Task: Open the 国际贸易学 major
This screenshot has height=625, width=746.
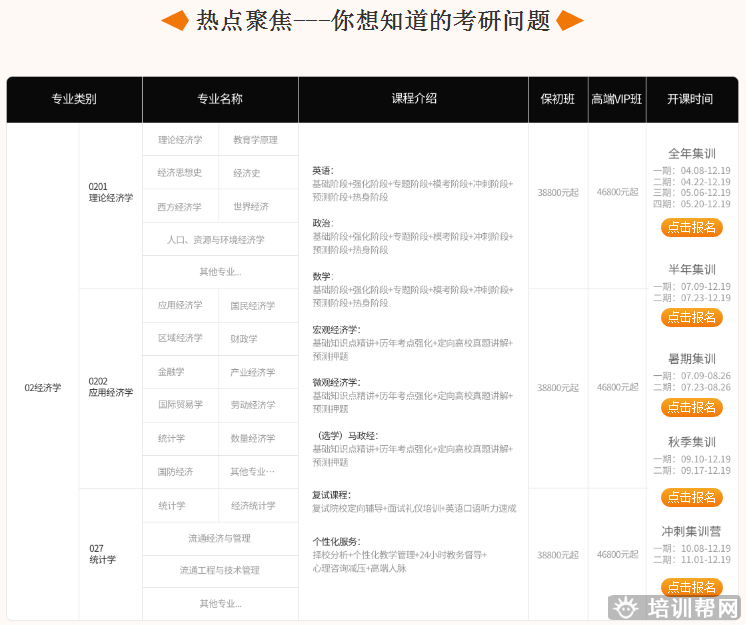Action: point(180,405)
